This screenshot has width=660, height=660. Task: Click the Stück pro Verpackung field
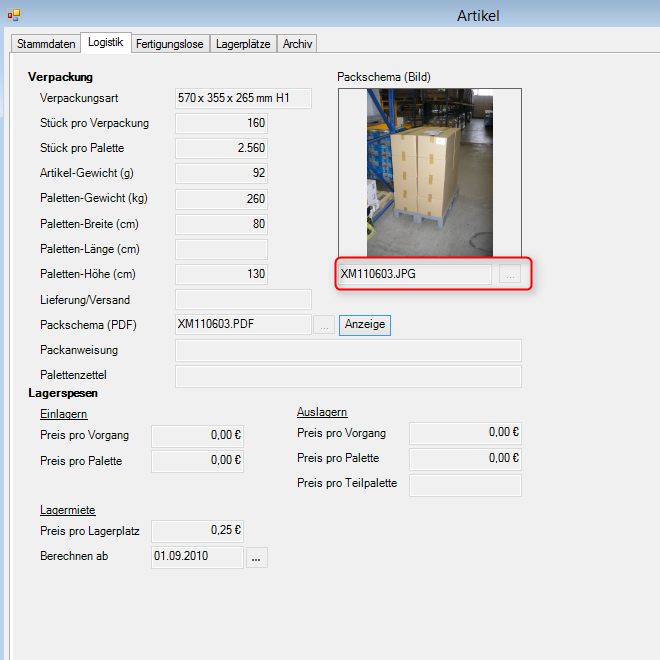[221, 123]
